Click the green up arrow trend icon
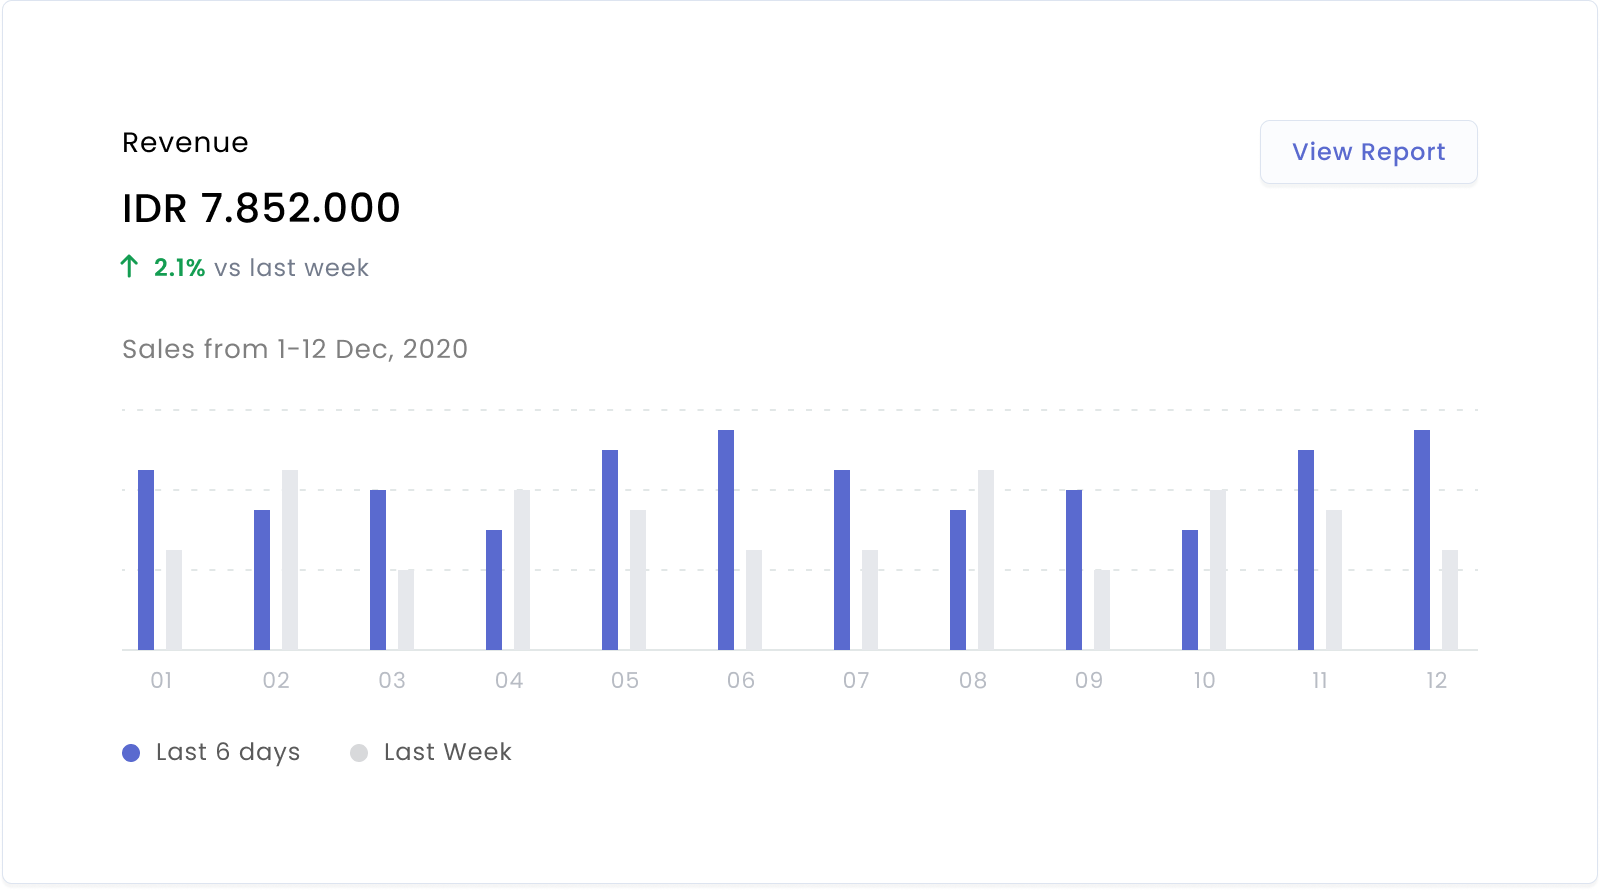 pos(129,266)
